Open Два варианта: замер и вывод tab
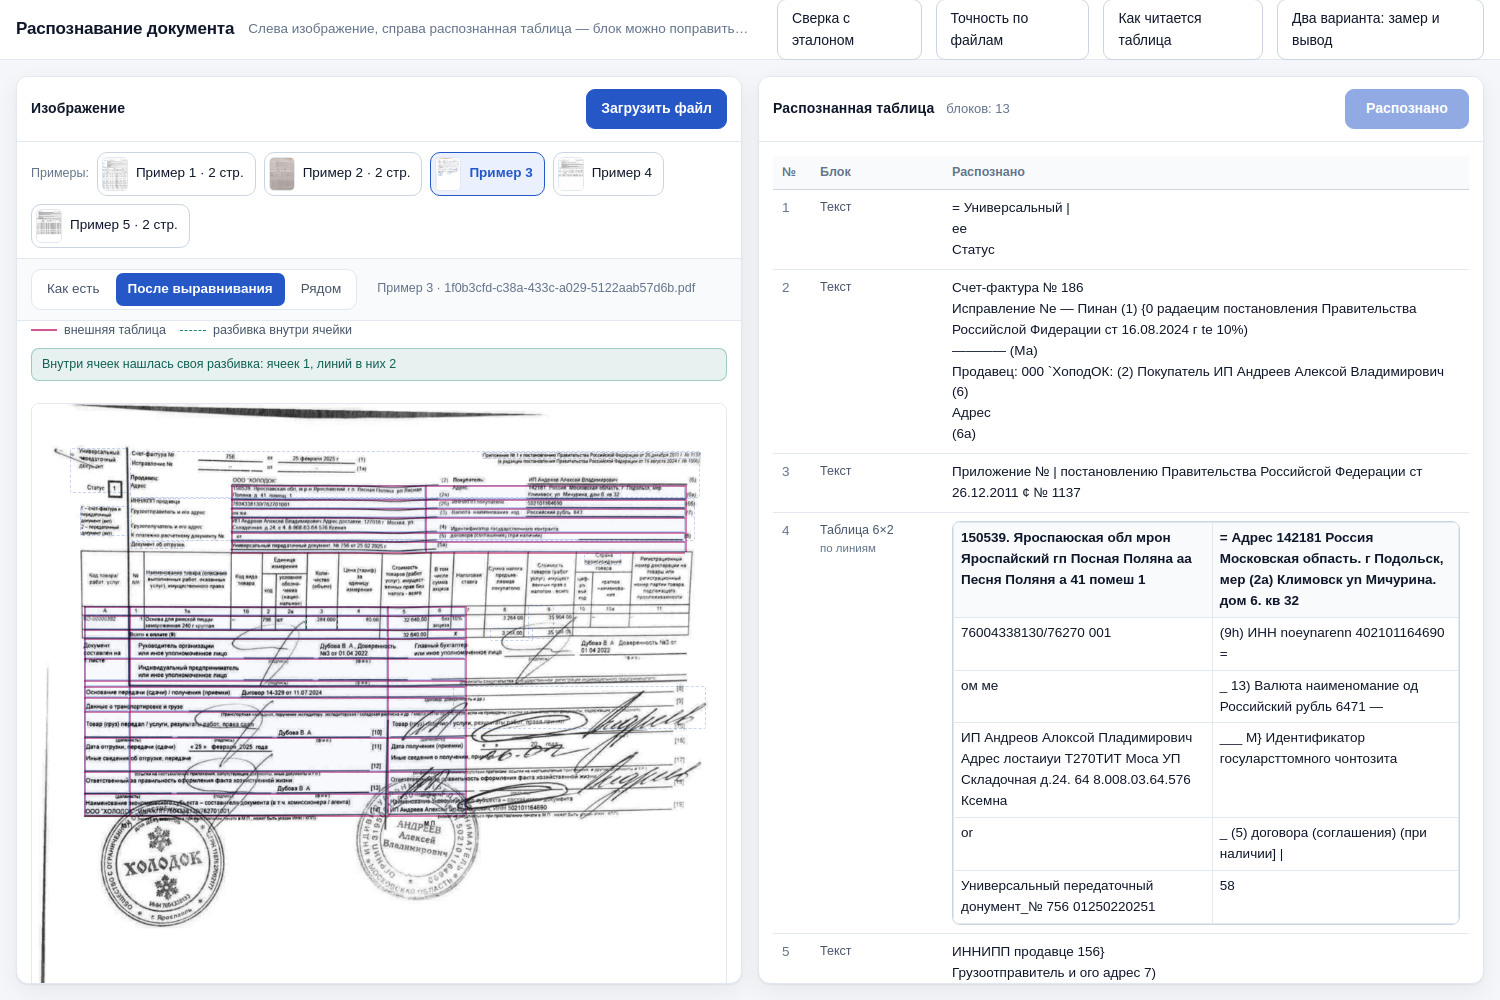 (1380, 29)
